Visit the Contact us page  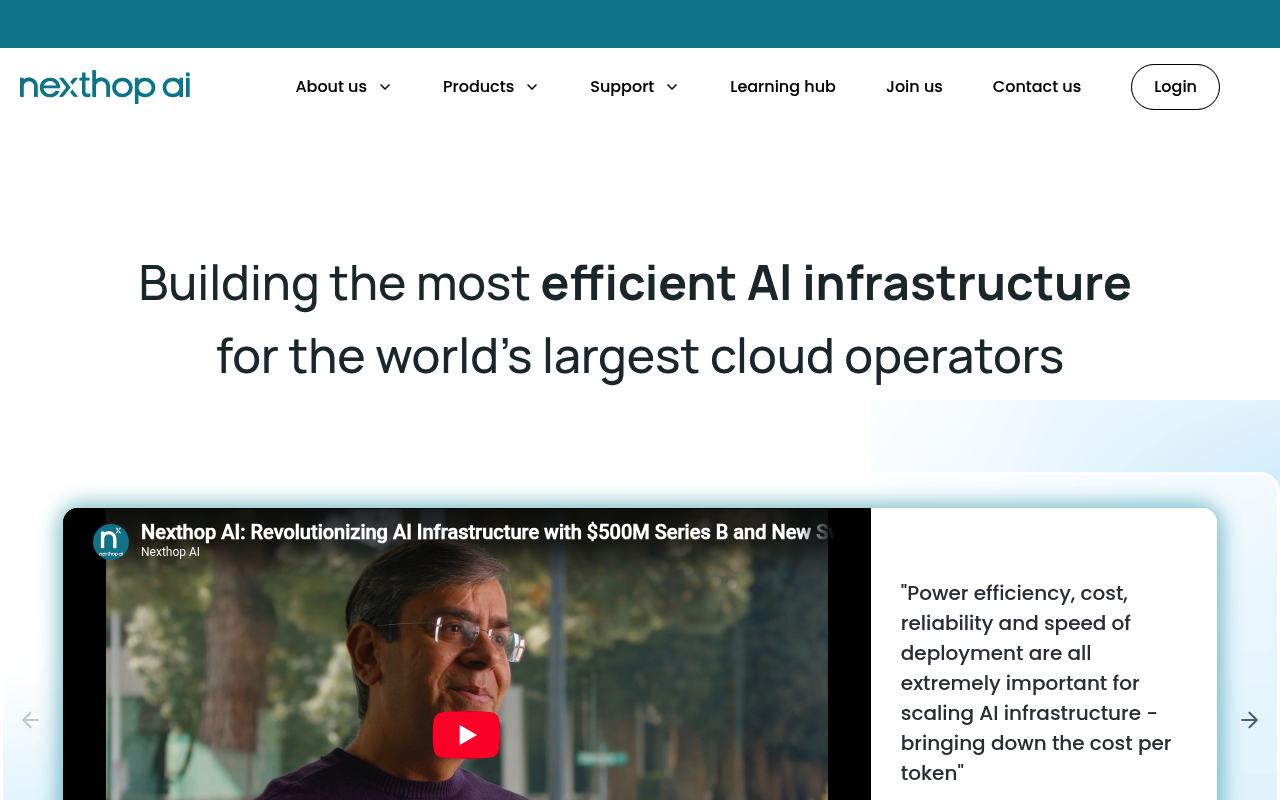[1037, 87]
